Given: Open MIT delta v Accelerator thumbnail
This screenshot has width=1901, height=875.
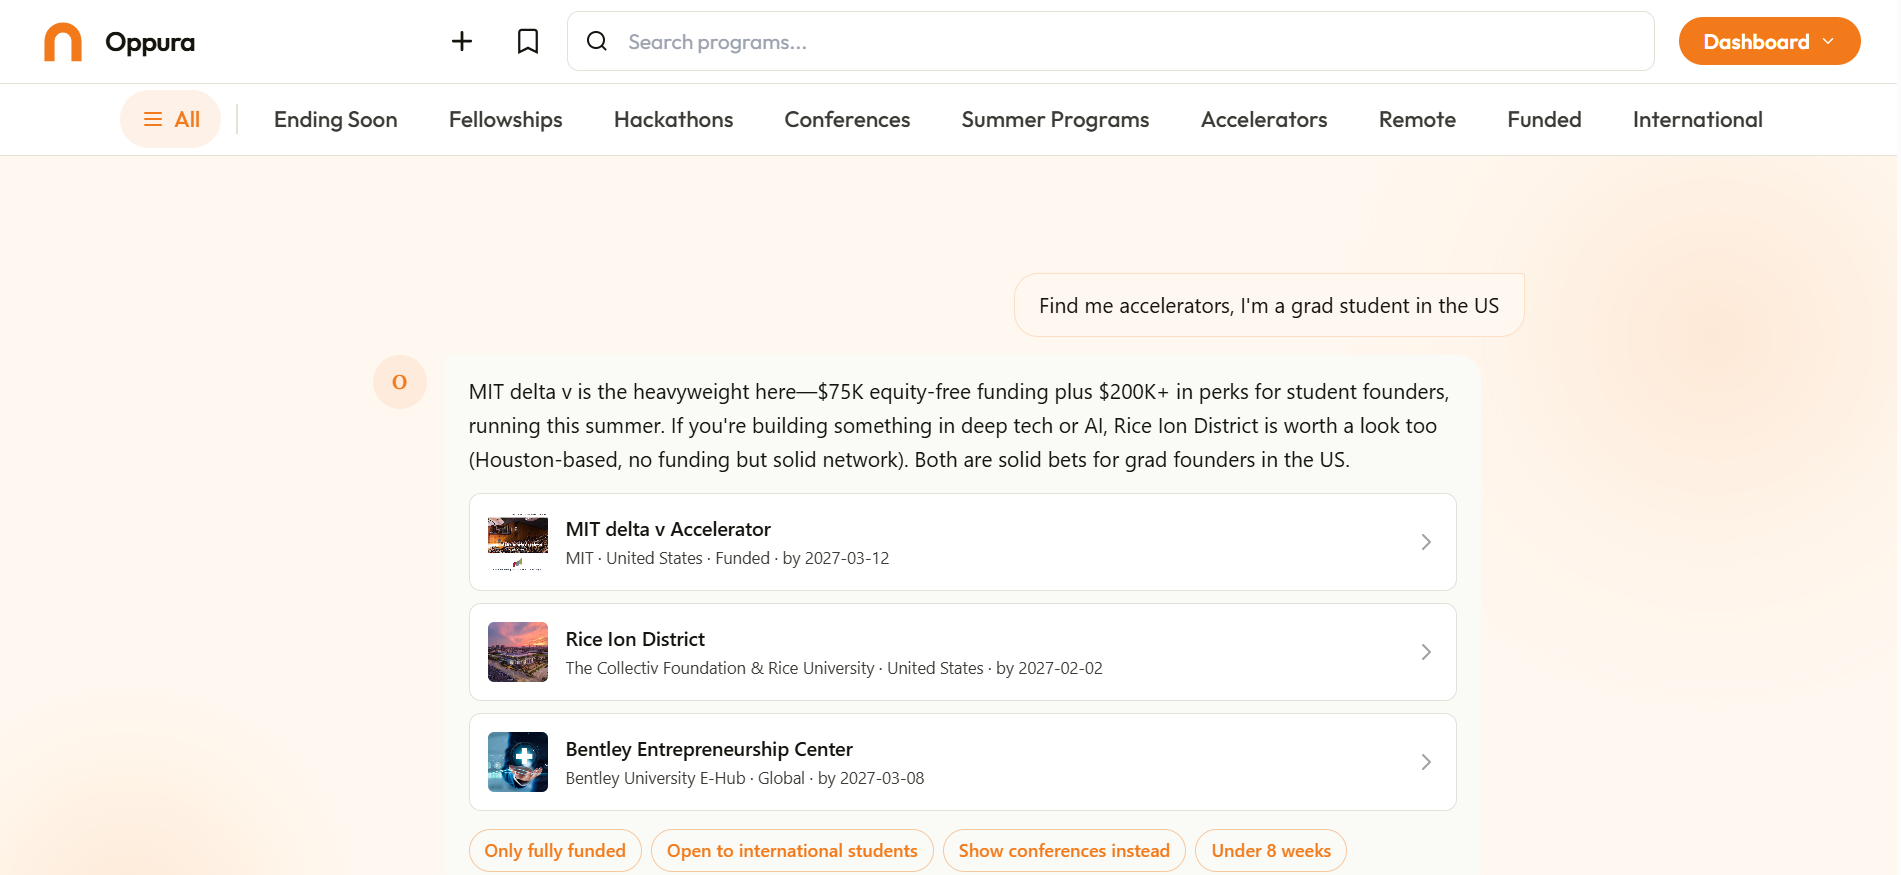Looking at the screenshot, I should tap(518, 542).
